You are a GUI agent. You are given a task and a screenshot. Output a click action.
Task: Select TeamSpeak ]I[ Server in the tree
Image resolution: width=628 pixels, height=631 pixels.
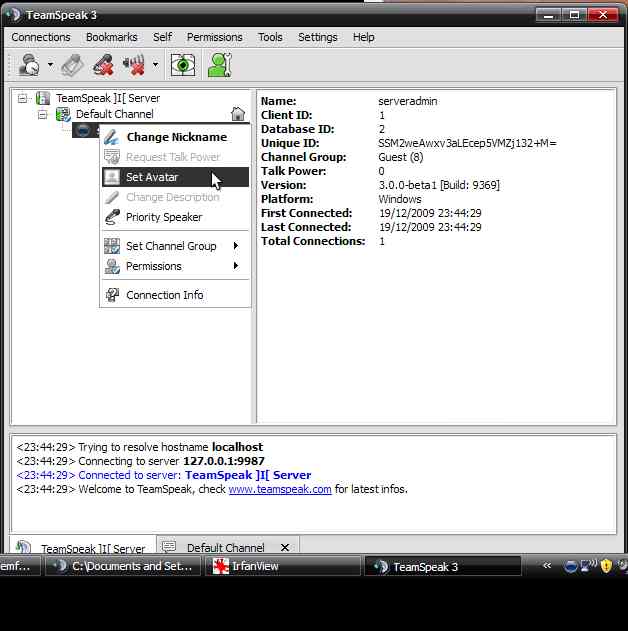[108, 98]
